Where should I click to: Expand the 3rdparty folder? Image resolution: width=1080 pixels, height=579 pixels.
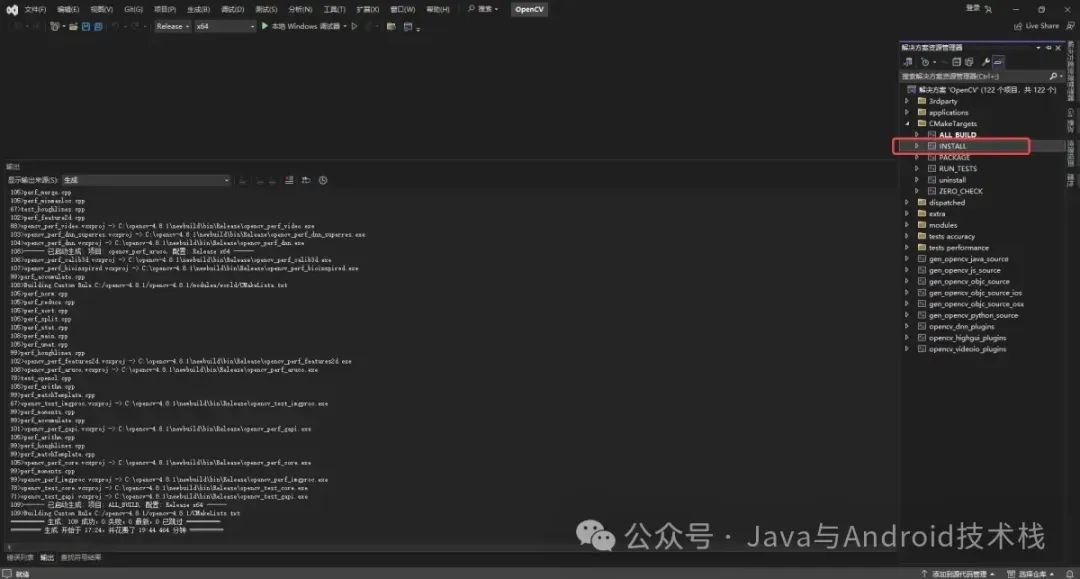pos(907,101)
